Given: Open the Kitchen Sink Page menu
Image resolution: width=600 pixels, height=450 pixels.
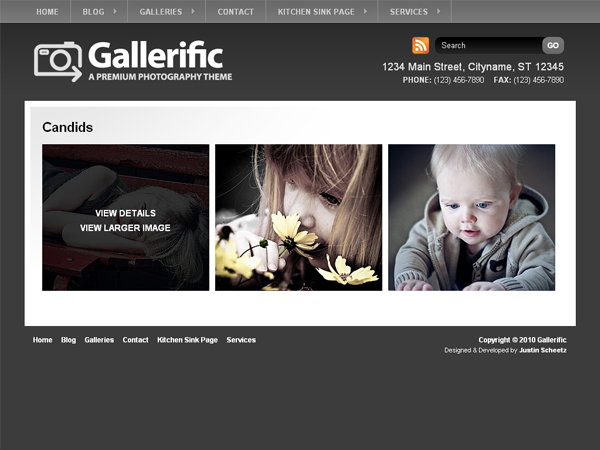Looking at the screenshot, I should click(x=316, y=12).
